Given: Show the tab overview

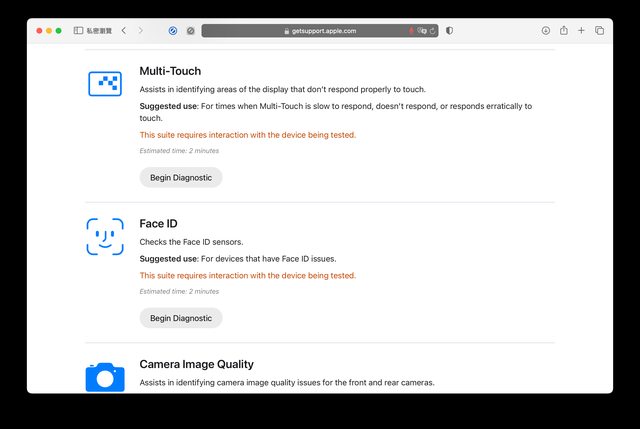Looking at the screenshot, I should (x=599, y=31).
